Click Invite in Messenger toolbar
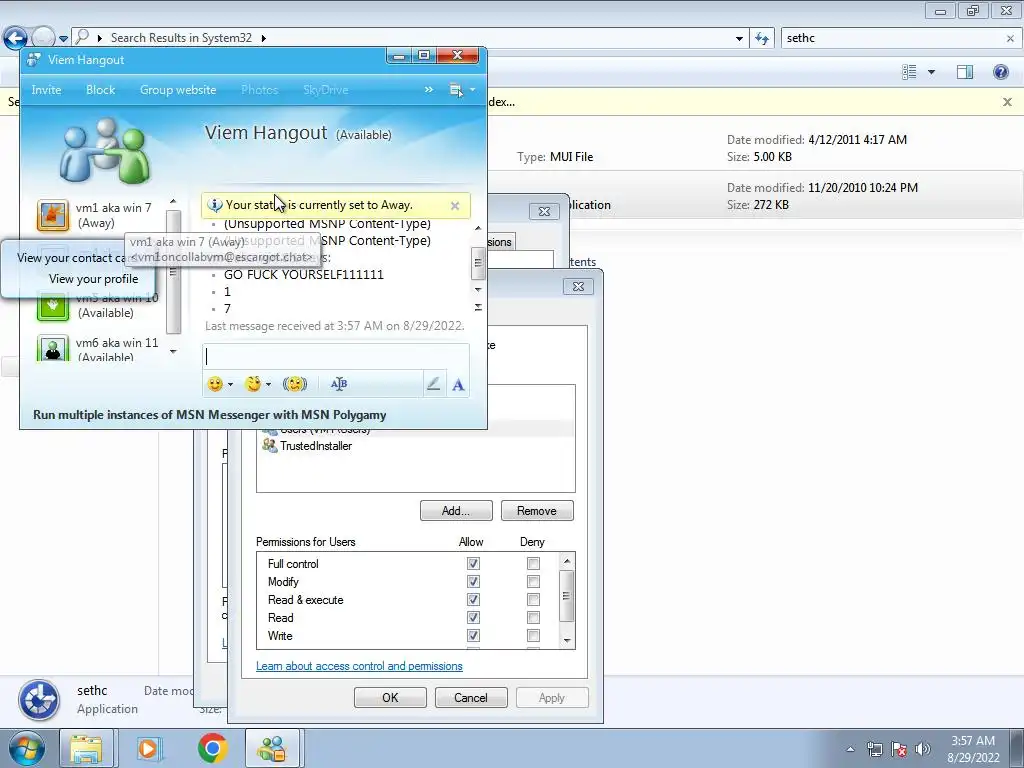This screenshot has height=768, width=1024. (46, 90)
